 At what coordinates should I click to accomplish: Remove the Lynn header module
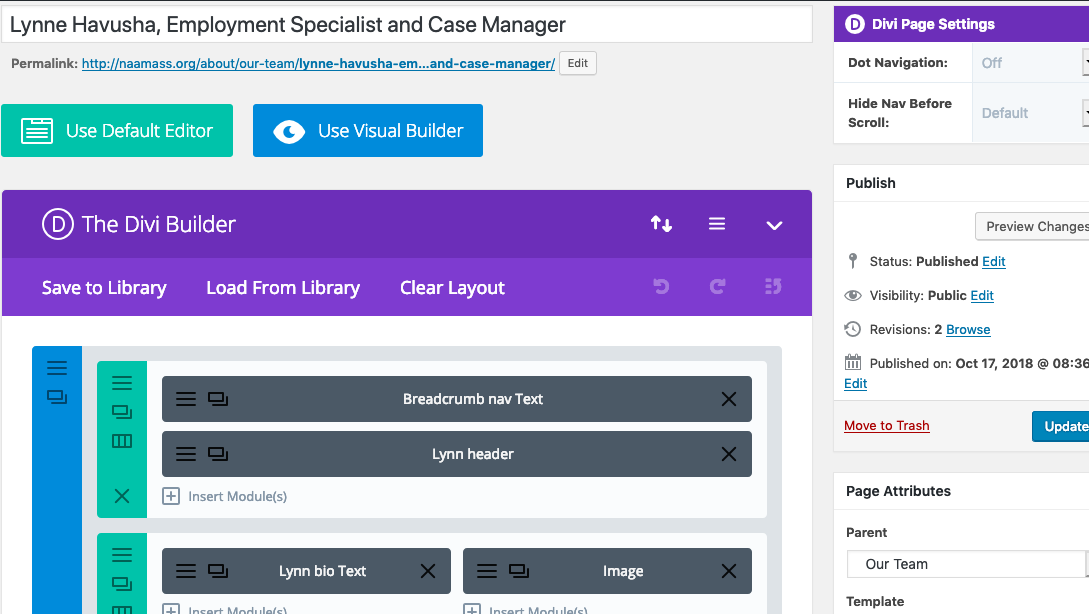[x=729, y=454]
